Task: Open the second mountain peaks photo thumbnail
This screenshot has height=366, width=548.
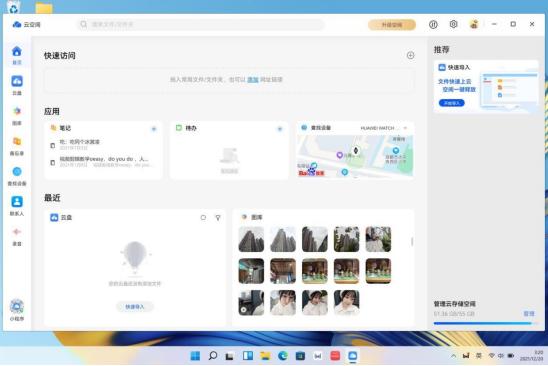Action: pyautogui.click(x=283, y=239)
